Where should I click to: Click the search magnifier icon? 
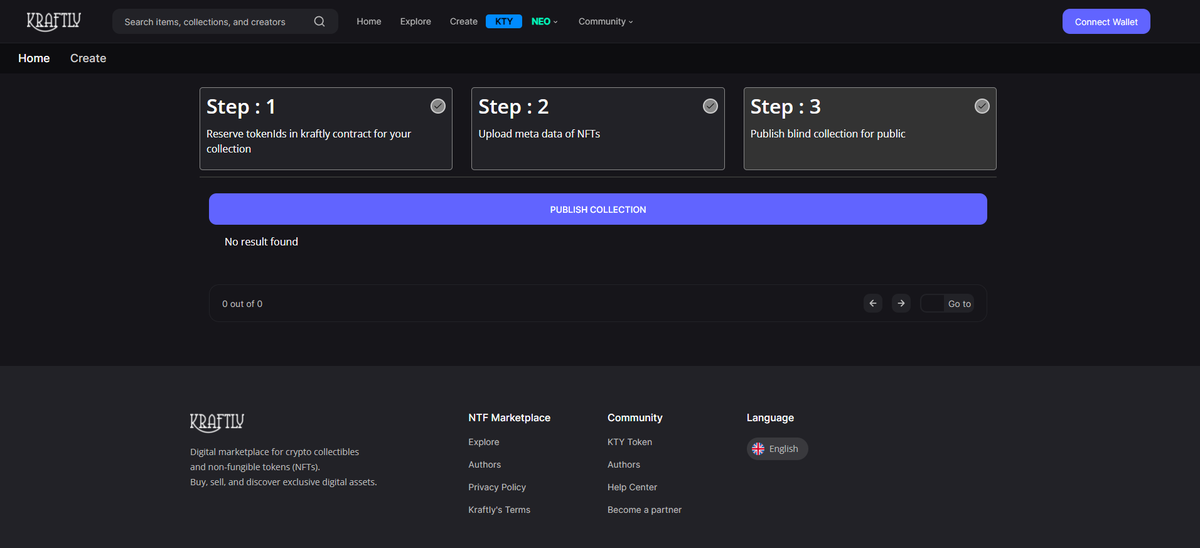click(319, 21)
